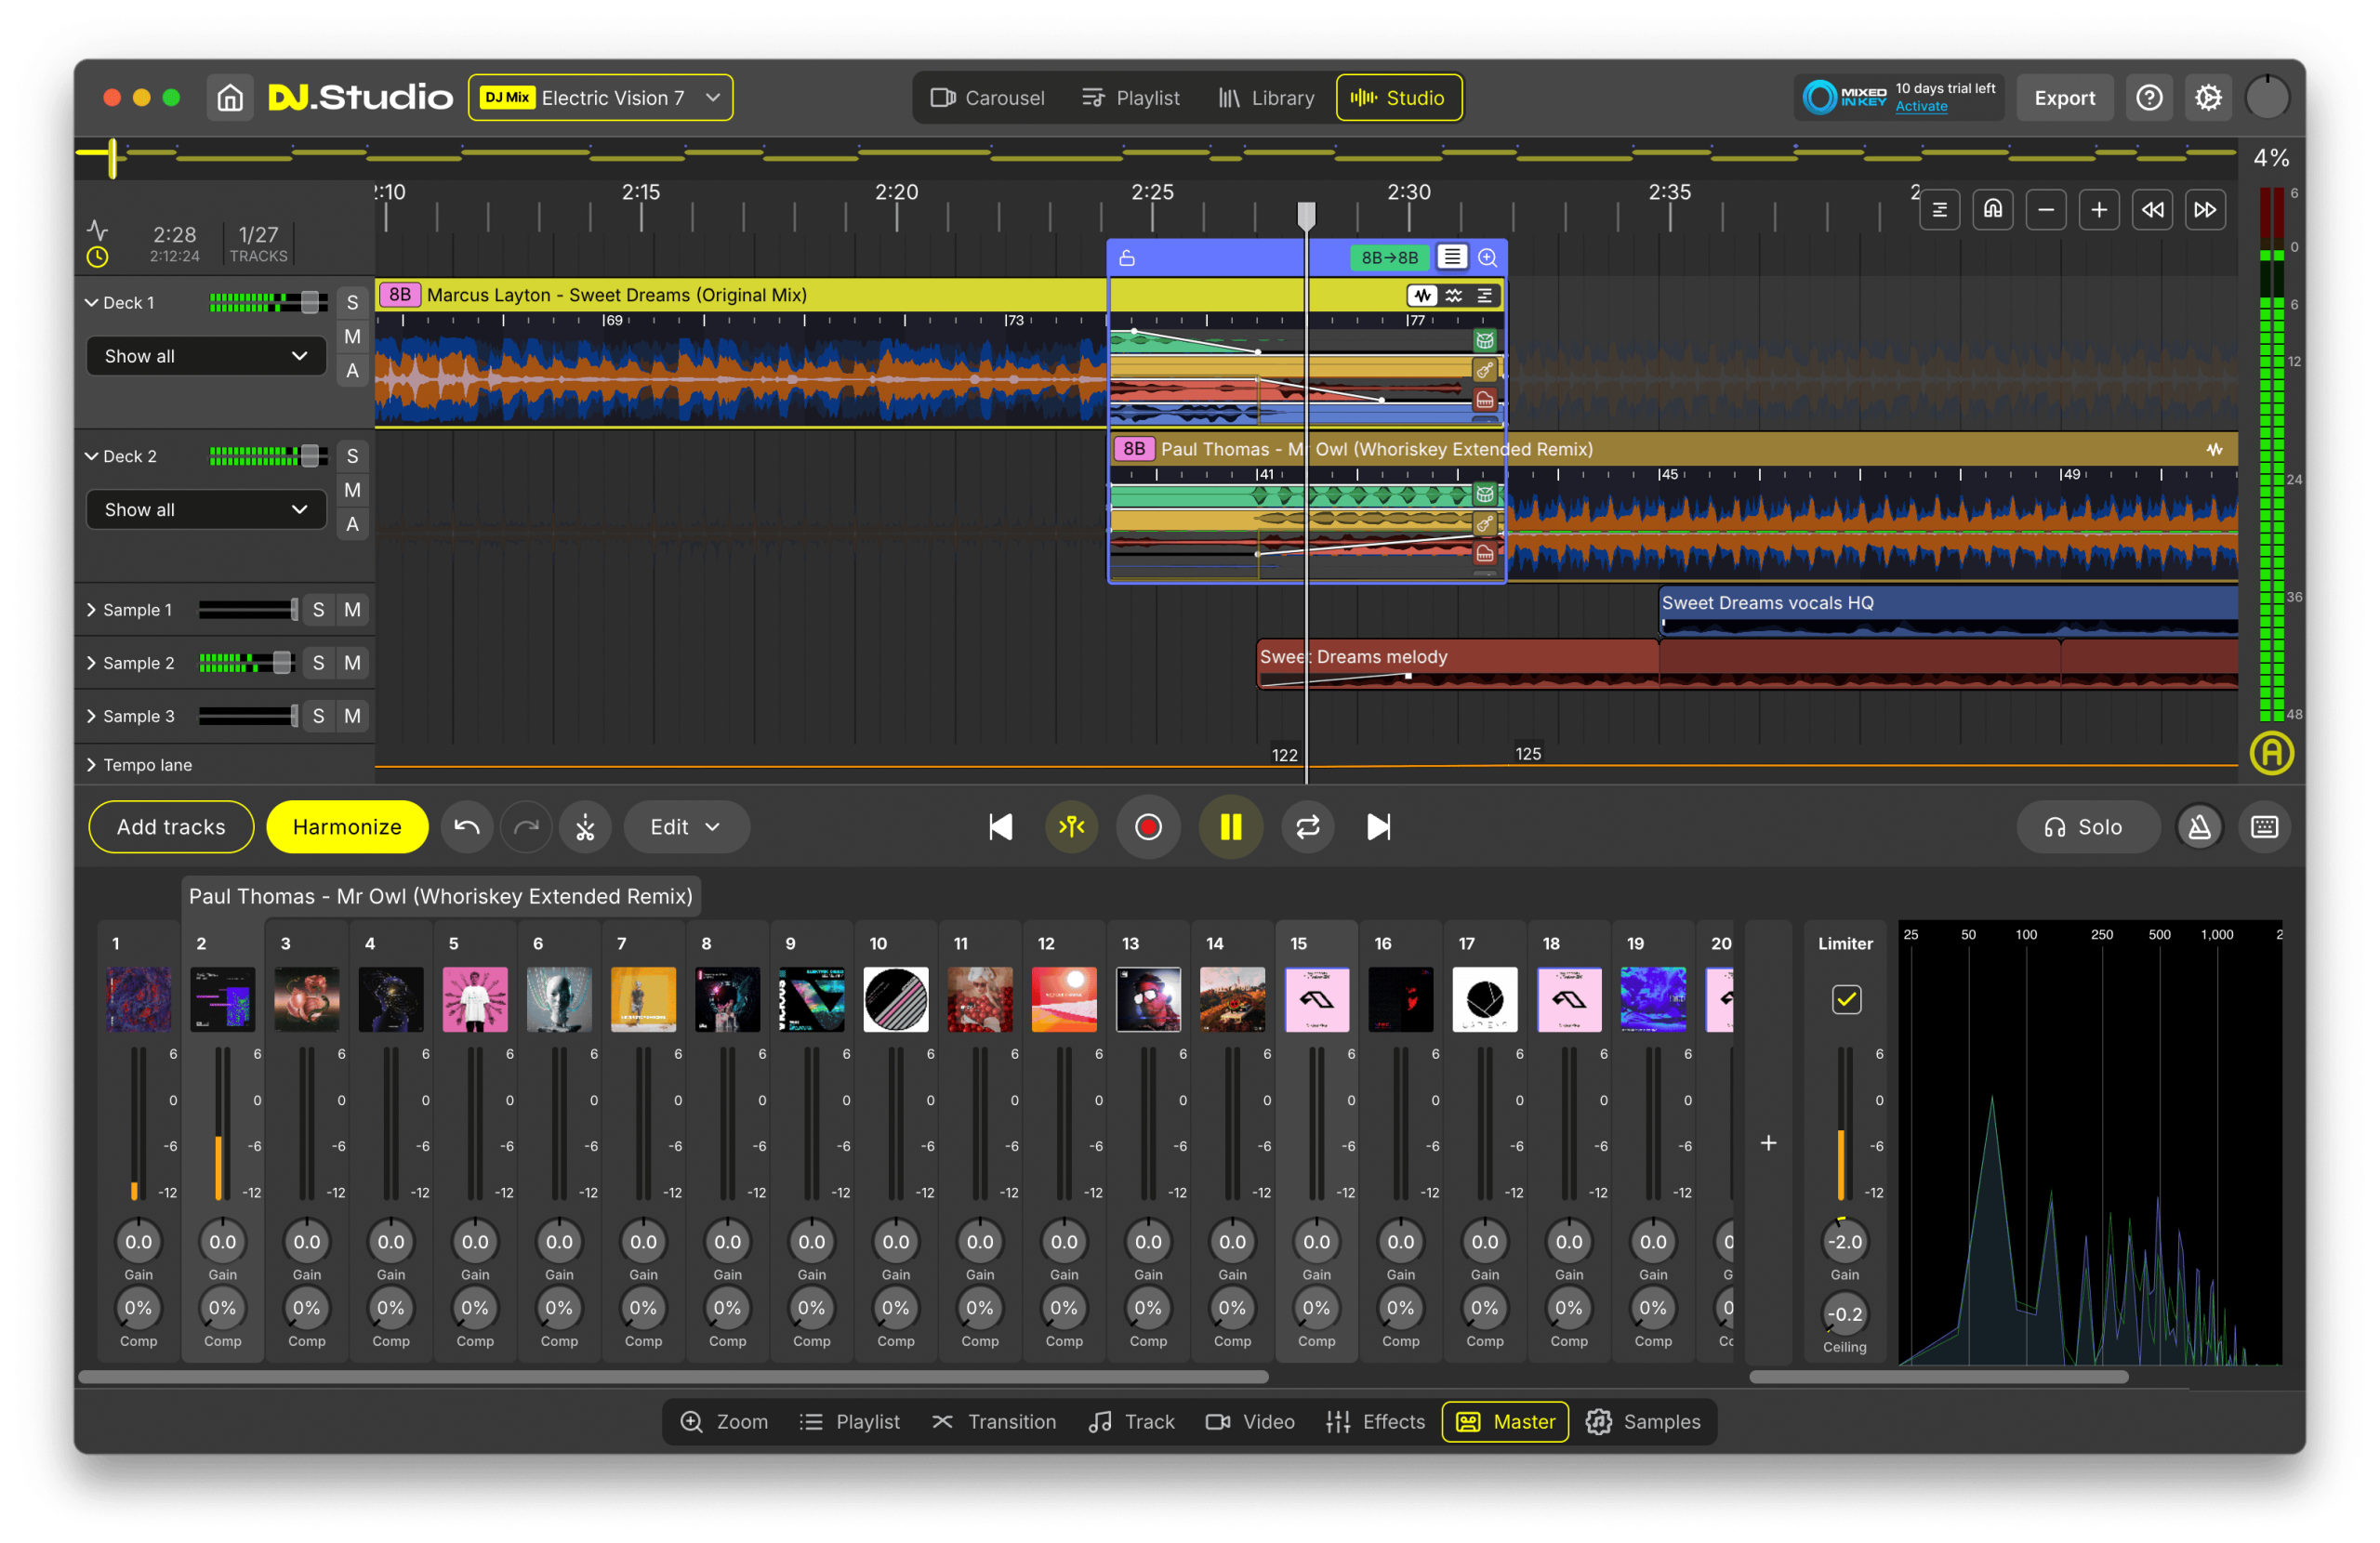2380x1543 pixels.
Task: Click the split scissors tool
Action: 585,827
